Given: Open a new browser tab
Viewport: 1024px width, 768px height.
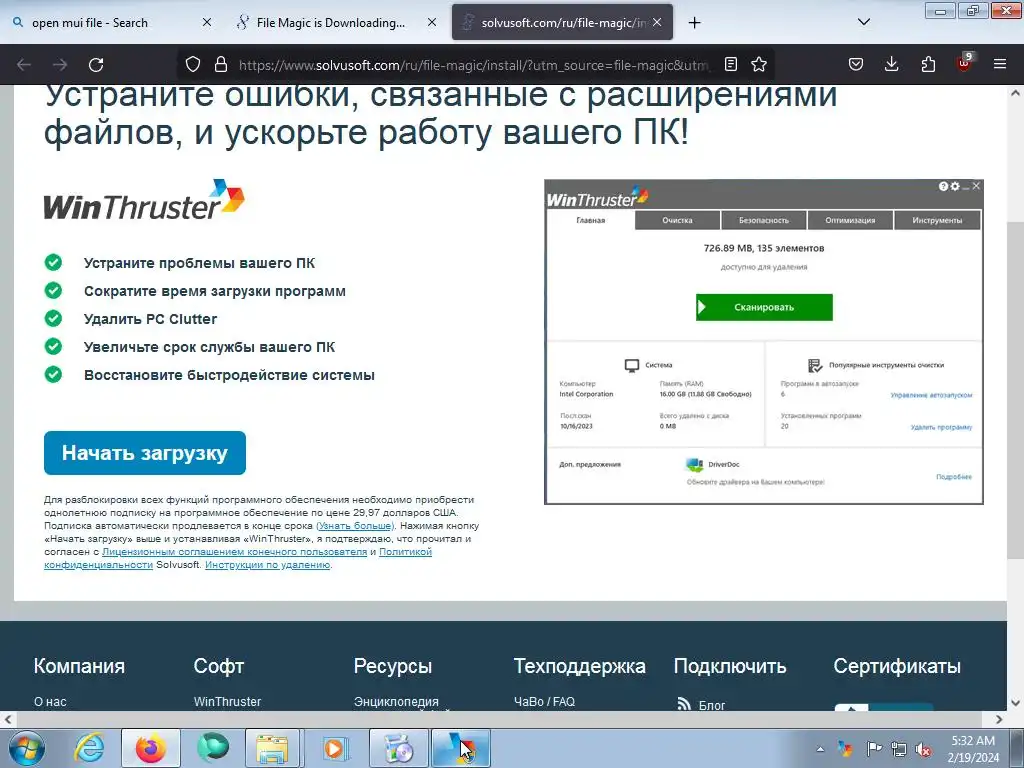Looking at the screenshot, I should [694, 23].
